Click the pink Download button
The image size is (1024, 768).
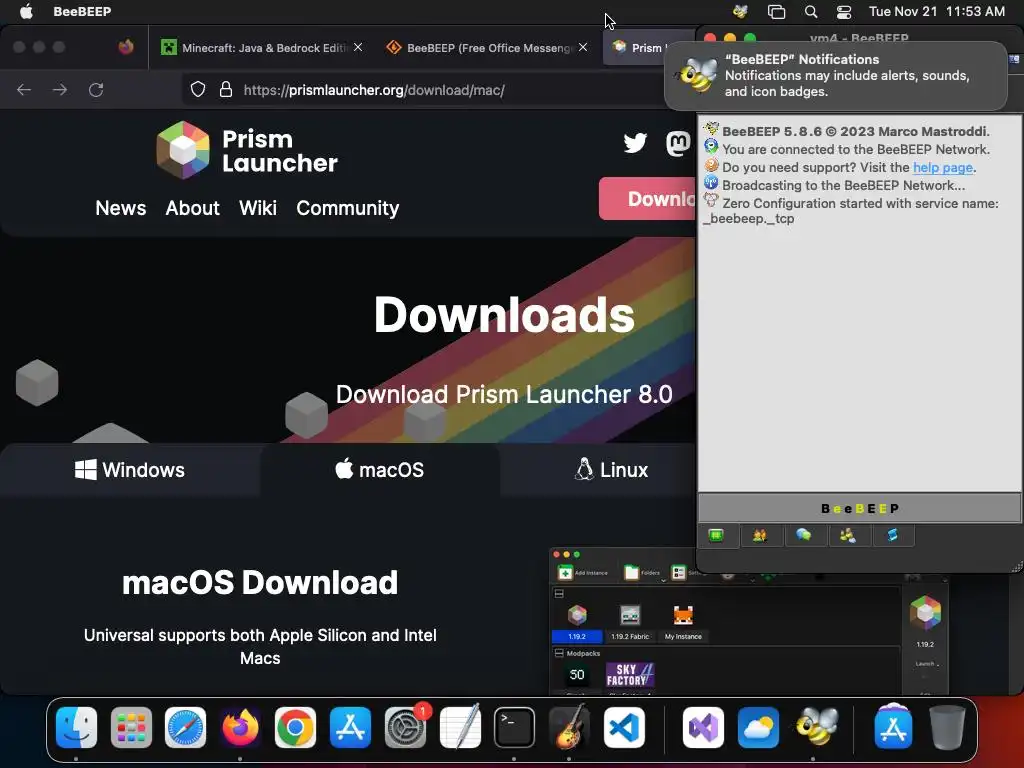[x=647, y=199]
